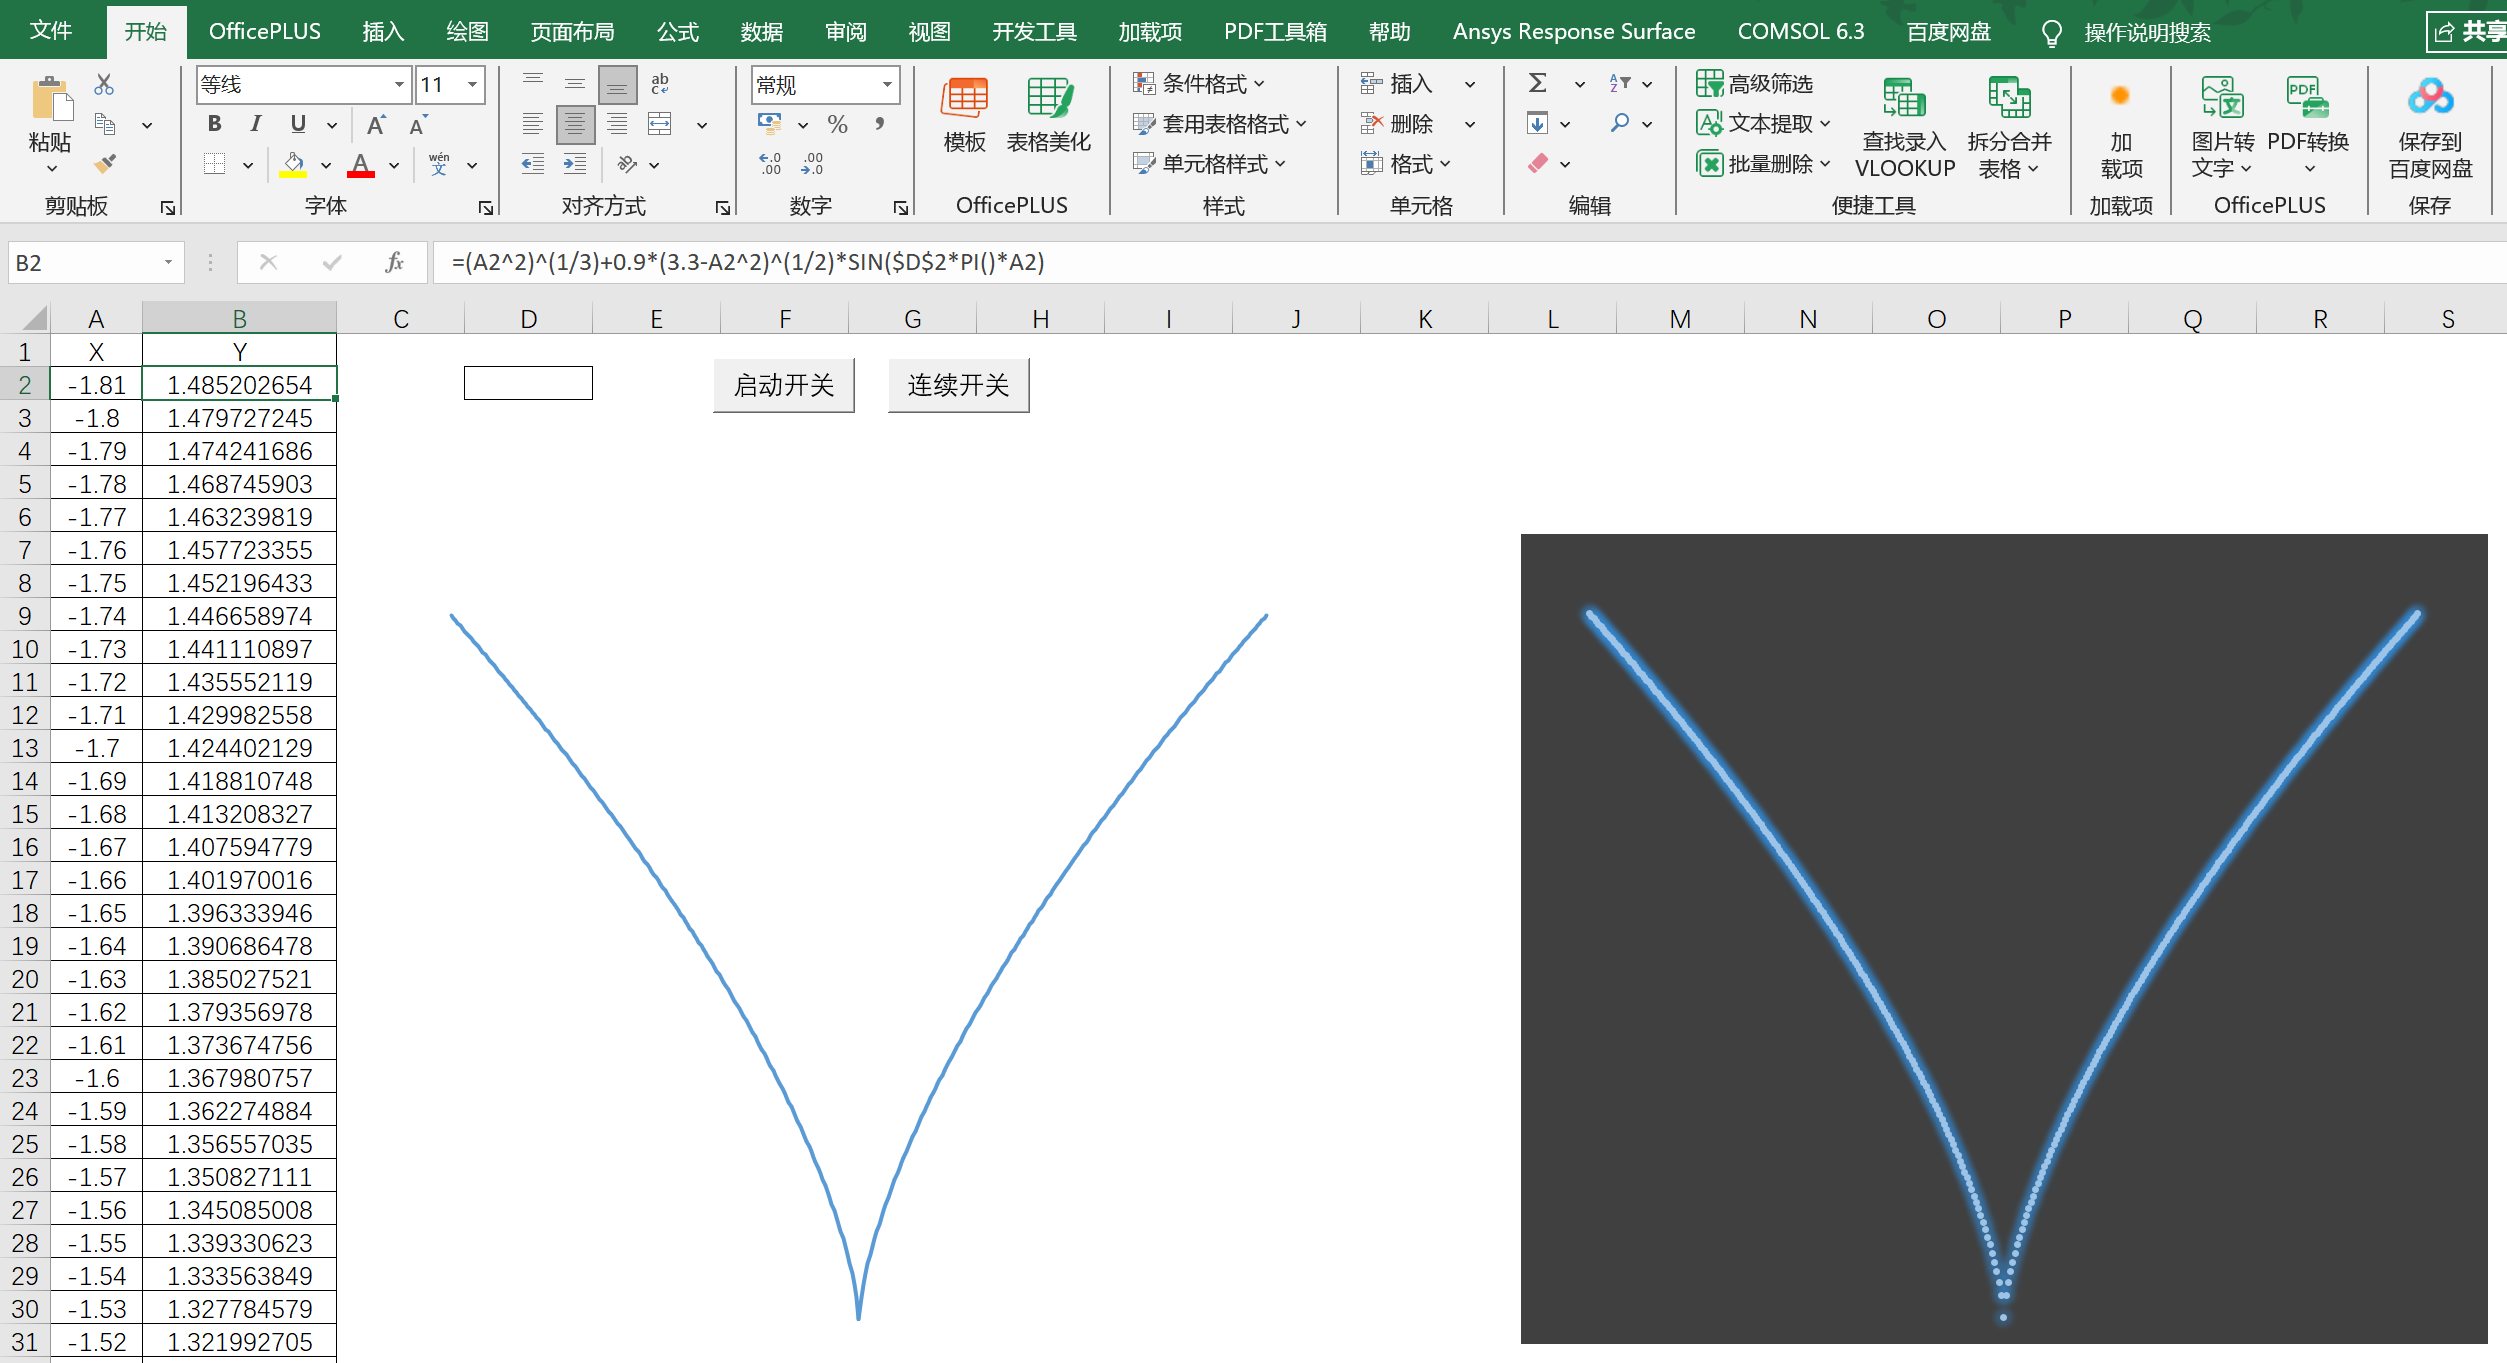Image resolution: width=2507 pixels, height=1363 pixels.
Task: Open the font name 等线 dropdown
Action: pyautogui.click(x=399, y=85)
